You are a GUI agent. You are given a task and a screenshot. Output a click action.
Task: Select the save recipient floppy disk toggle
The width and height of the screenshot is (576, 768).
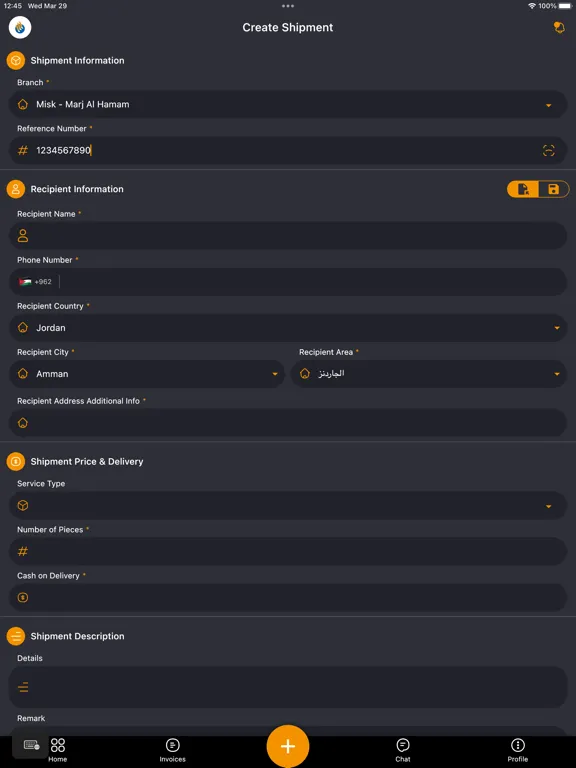tap(553, 189)
